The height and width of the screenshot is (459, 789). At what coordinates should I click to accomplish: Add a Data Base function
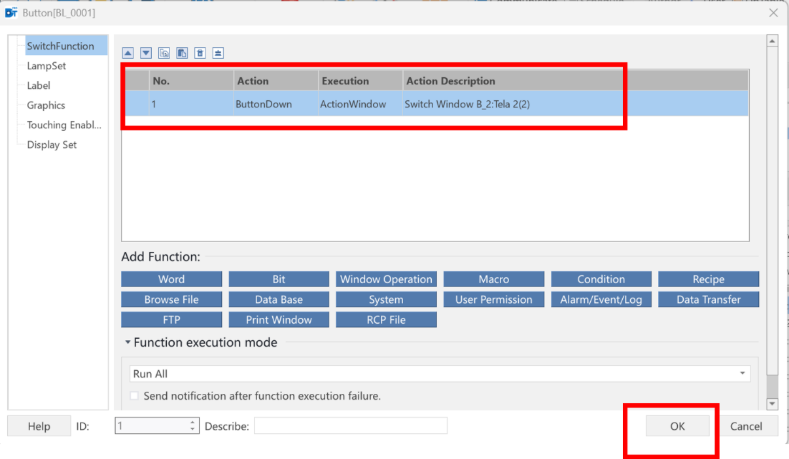click(279, 299)
